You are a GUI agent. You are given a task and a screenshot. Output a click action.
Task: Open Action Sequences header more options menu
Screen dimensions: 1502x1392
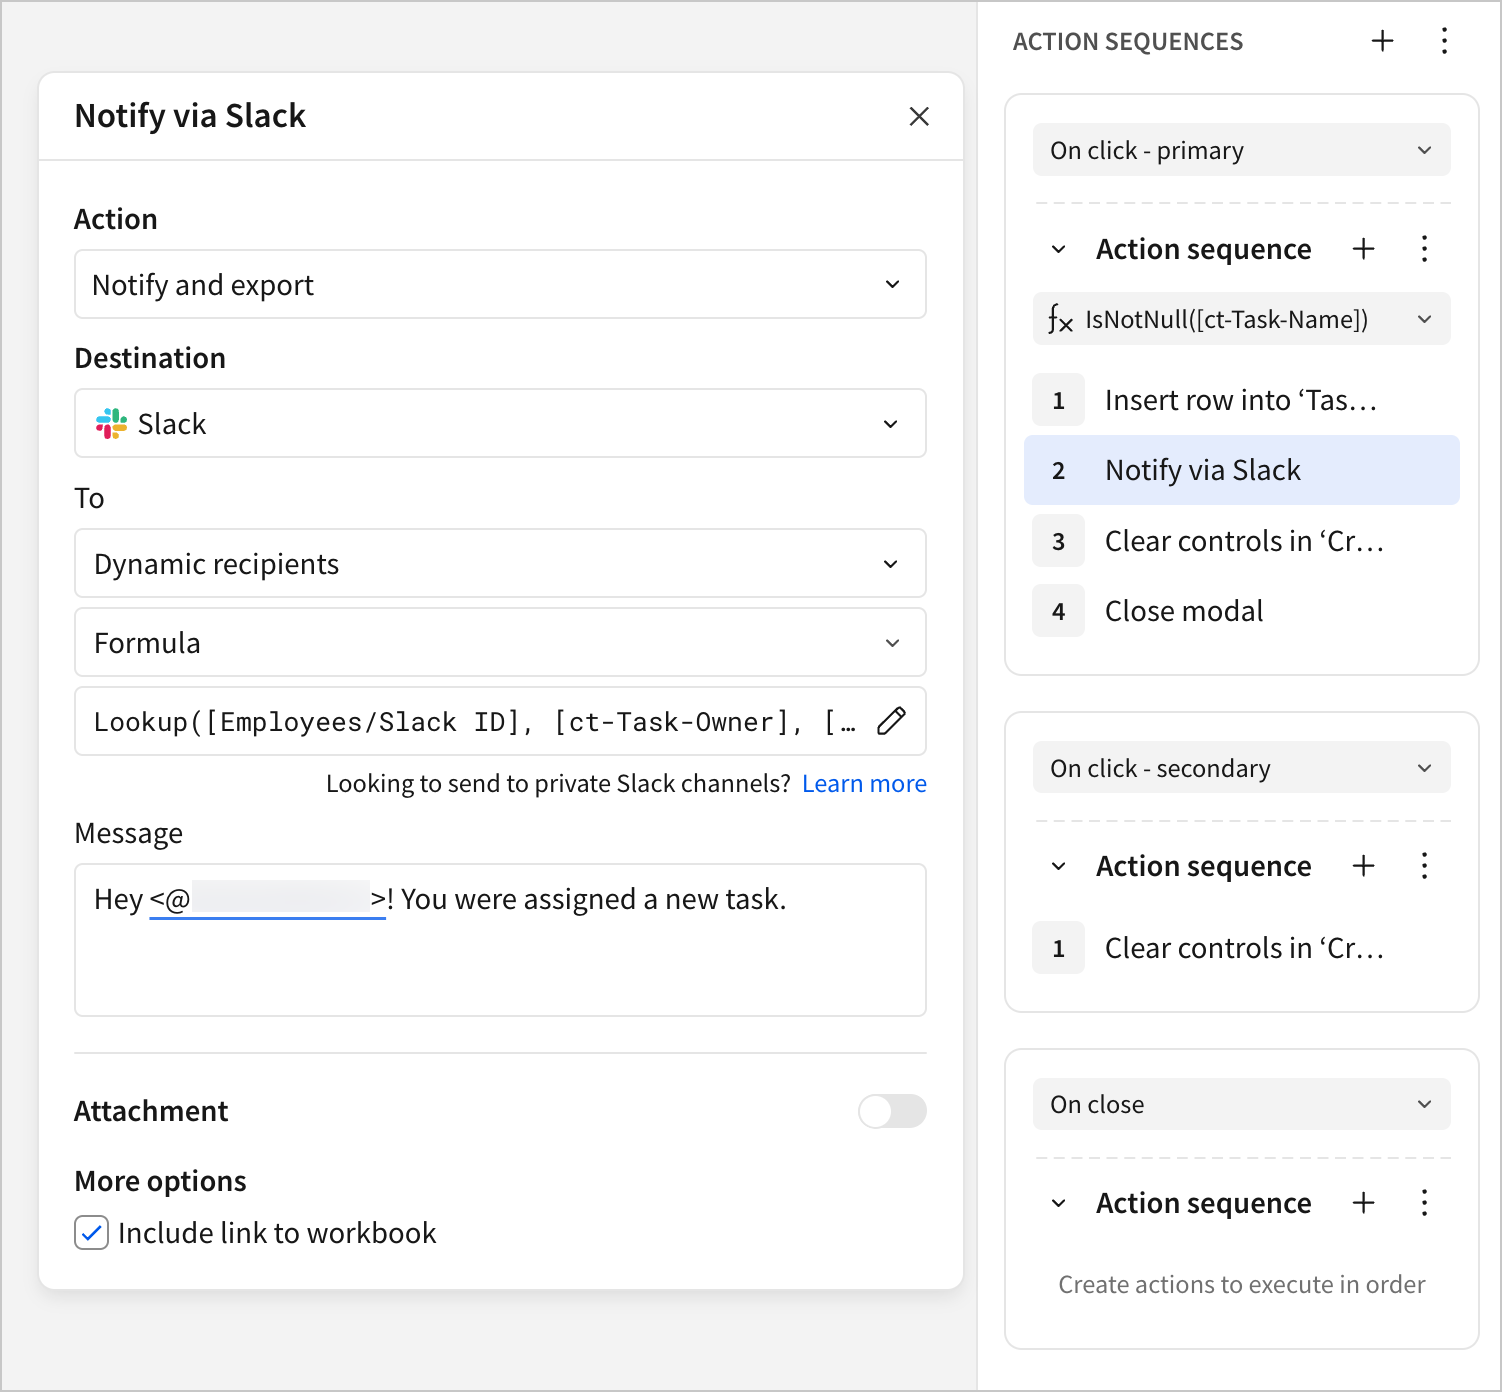(x=1444, y=41)
